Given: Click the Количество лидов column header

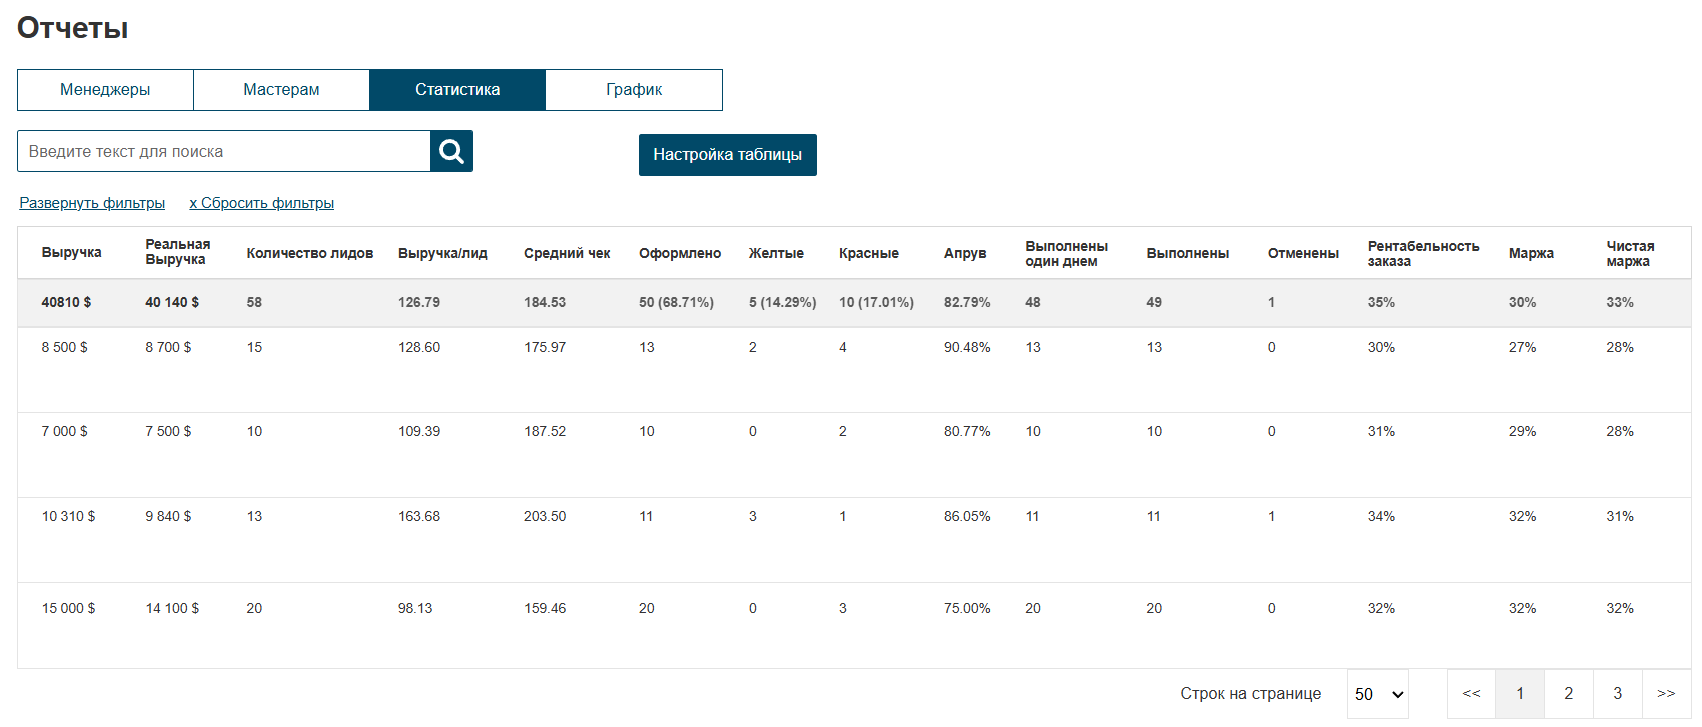Looking at the screenshot, I should (310, 254).
